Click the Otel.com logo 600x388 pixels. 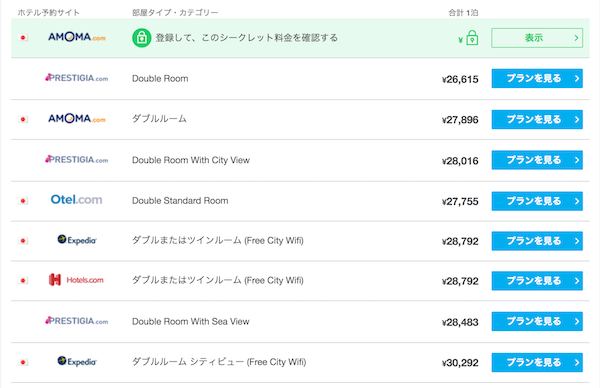coord(77,200)
